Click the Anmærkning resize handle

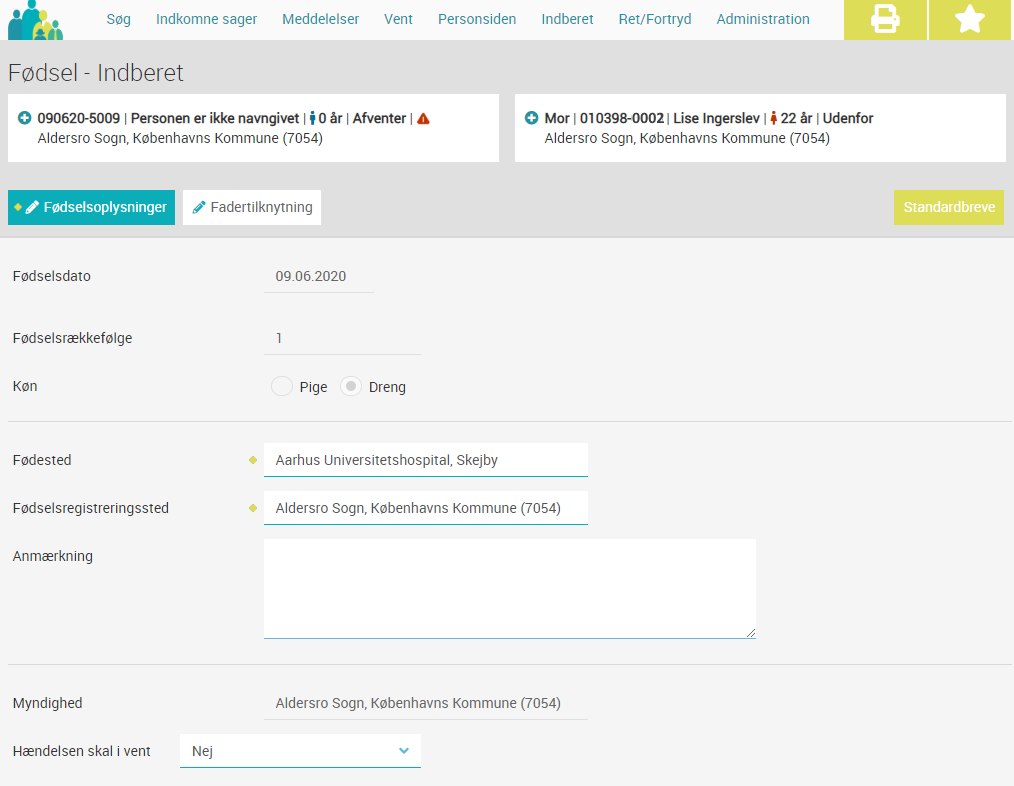750,633
